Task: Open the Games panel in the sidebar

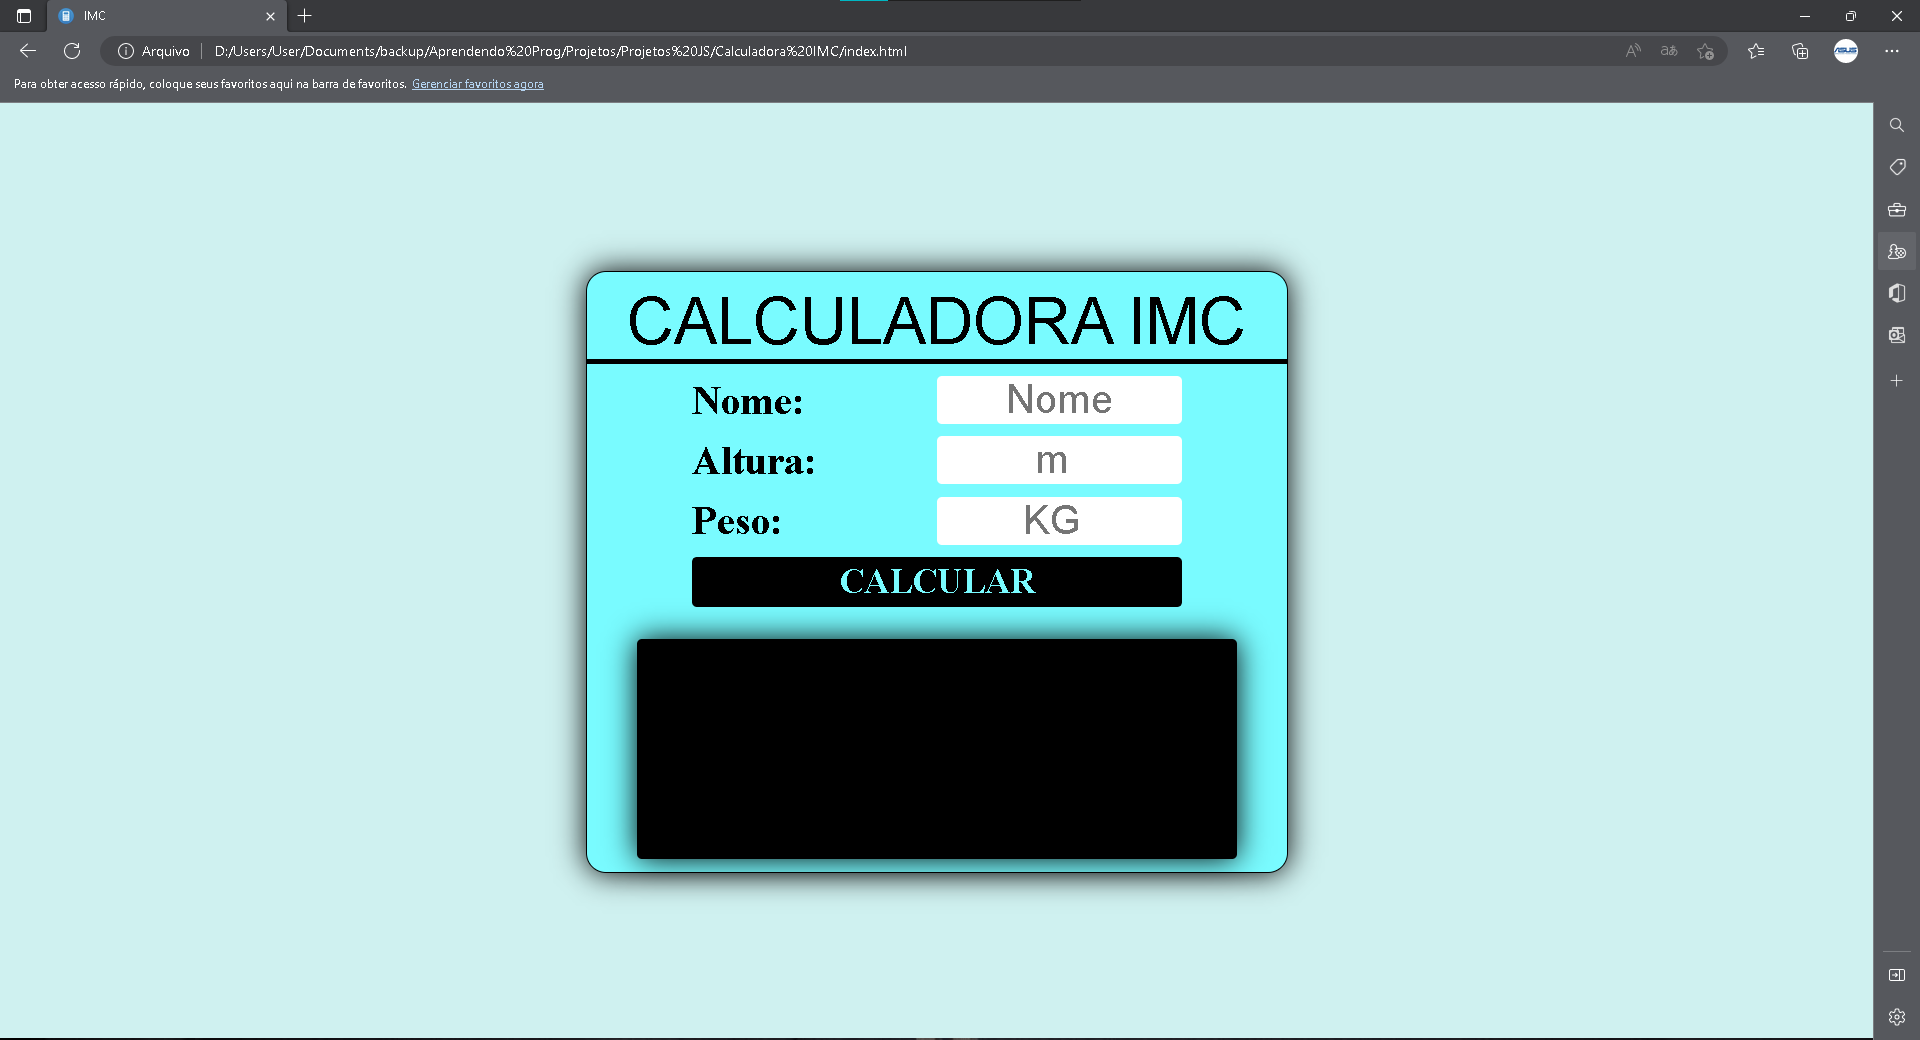Action: (1897, 251)
